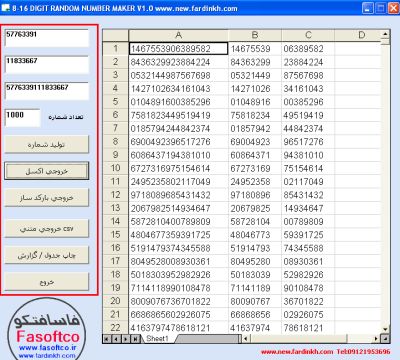Select cell containing 96517276
Screen dimensions: 400x360
pyautogui.click(x=308, y=142)
